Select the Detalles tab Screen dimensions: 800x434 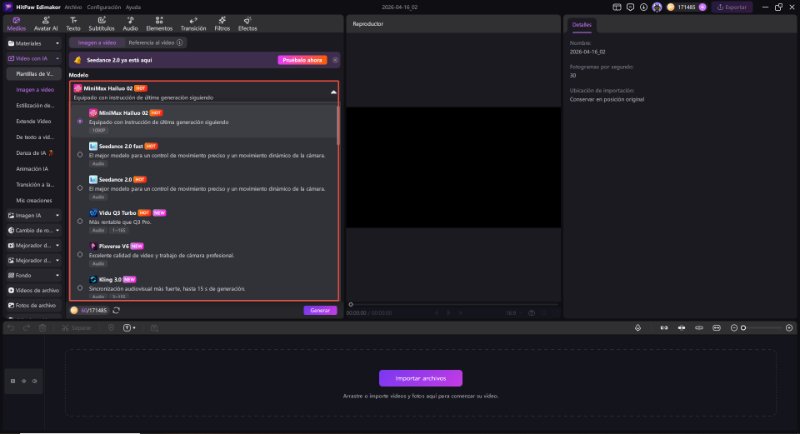(x=582, y=24)
